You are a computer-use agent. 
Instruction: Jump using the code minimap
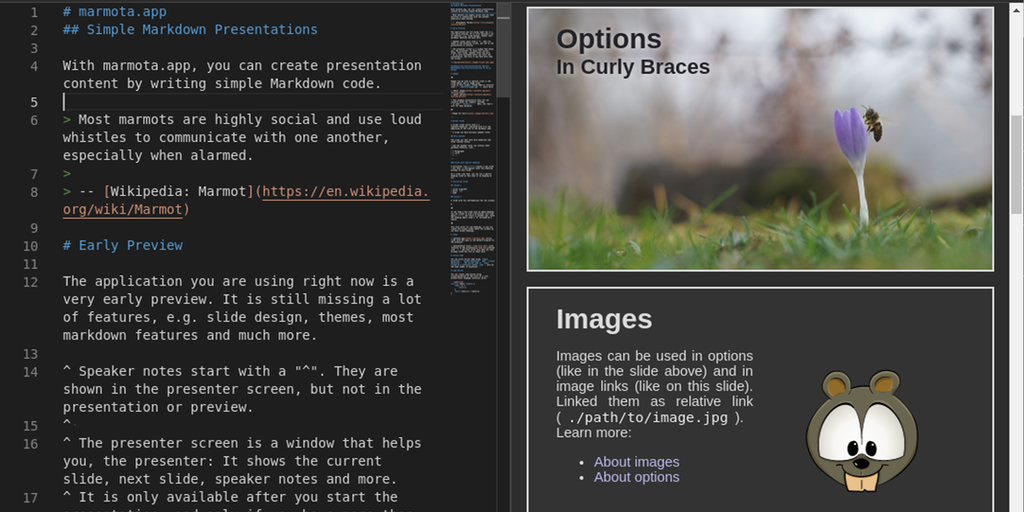(472, 150)
